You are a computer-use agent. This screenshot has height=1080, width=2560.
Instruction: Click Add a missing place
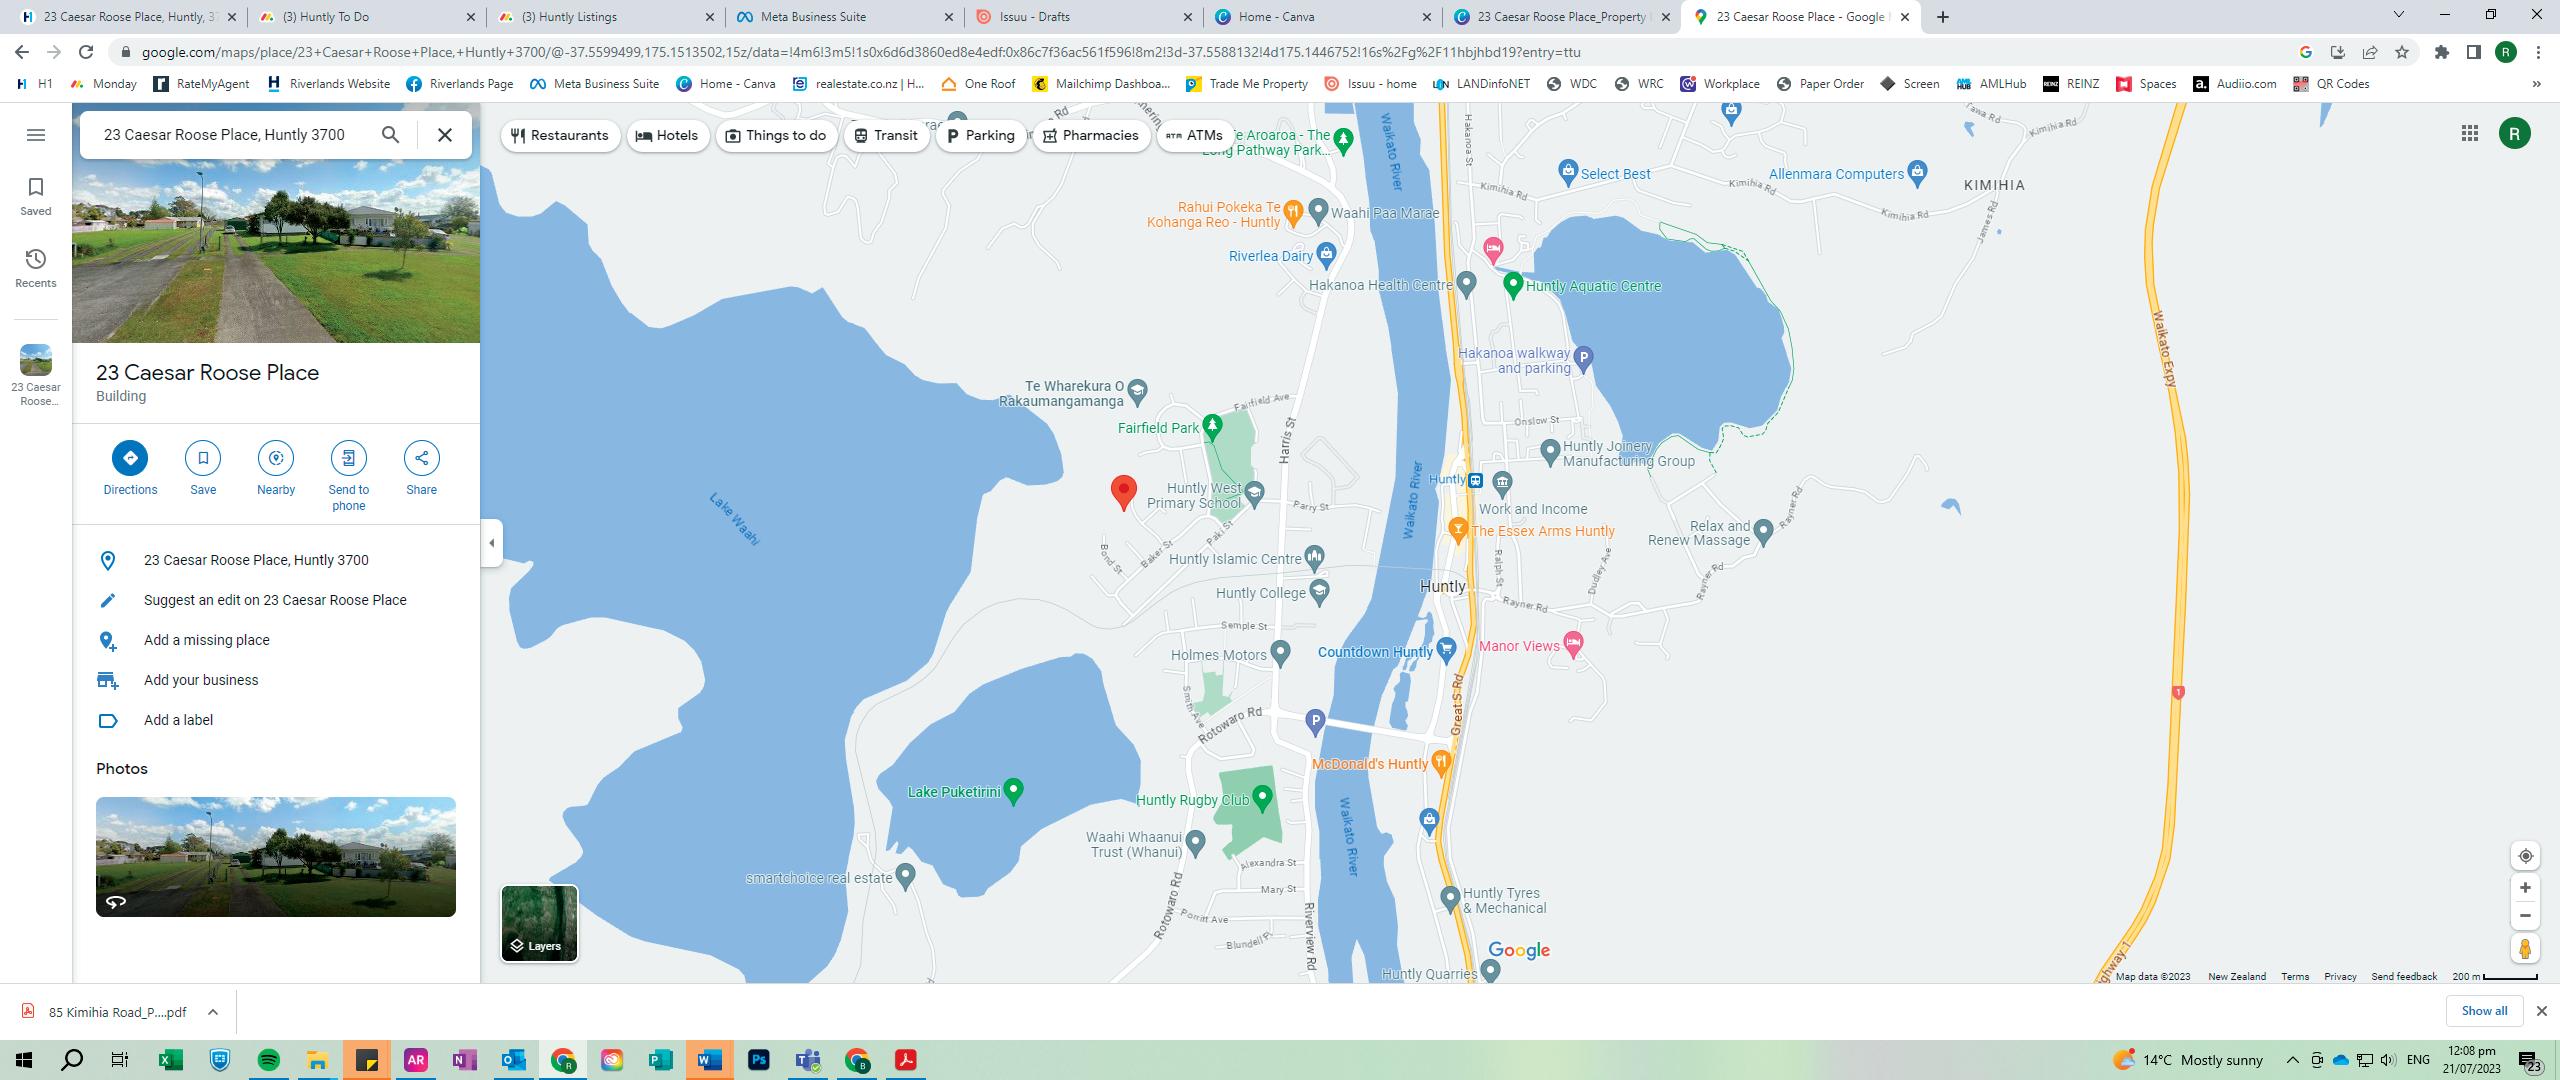[x=206, y=640]
